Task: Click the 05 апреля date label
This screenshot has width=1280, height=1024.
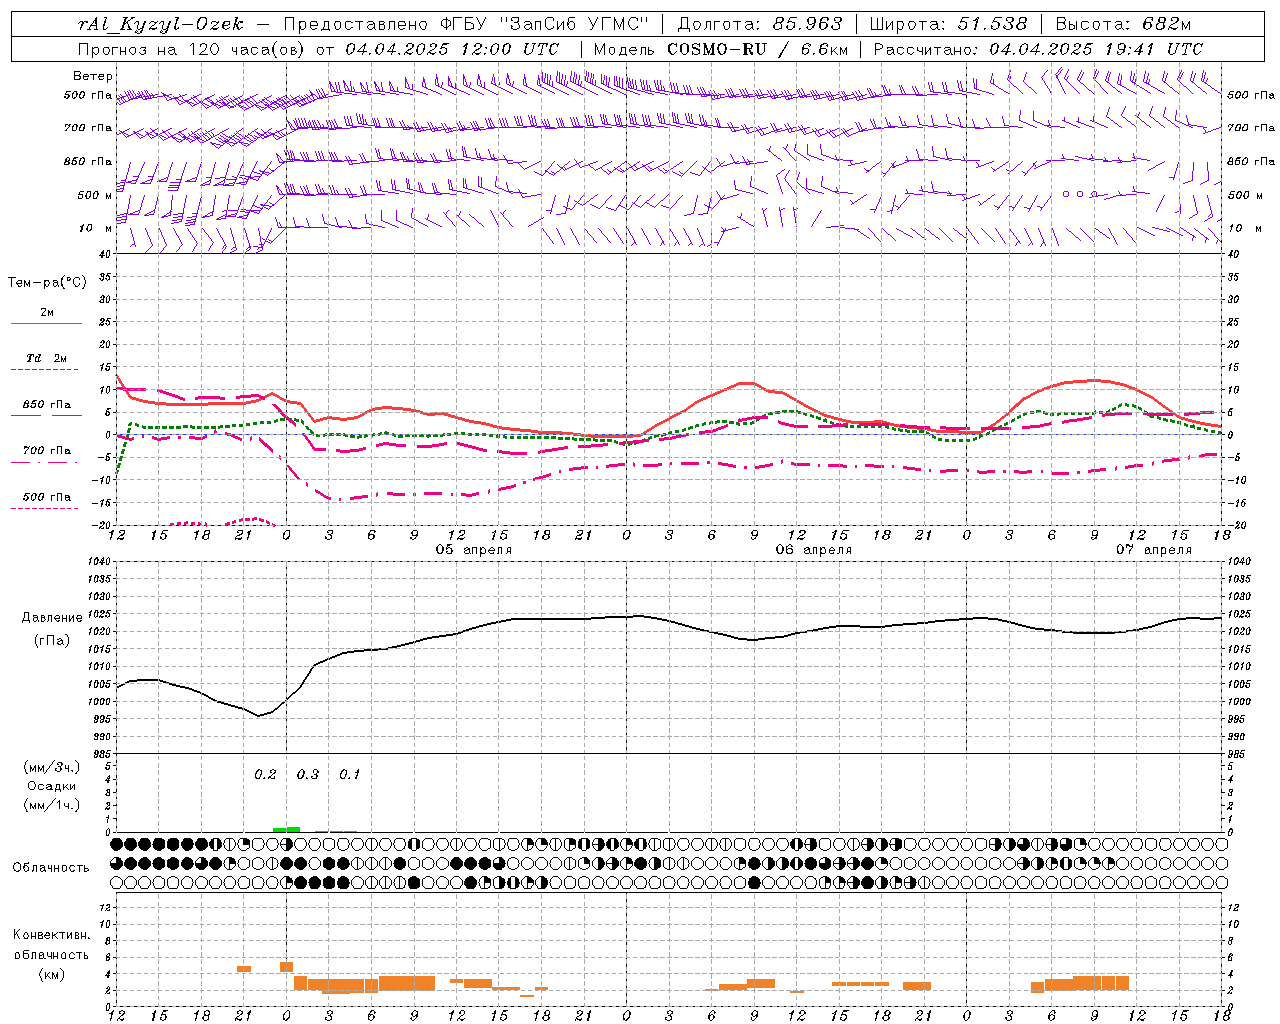Action: click(474, 549)
